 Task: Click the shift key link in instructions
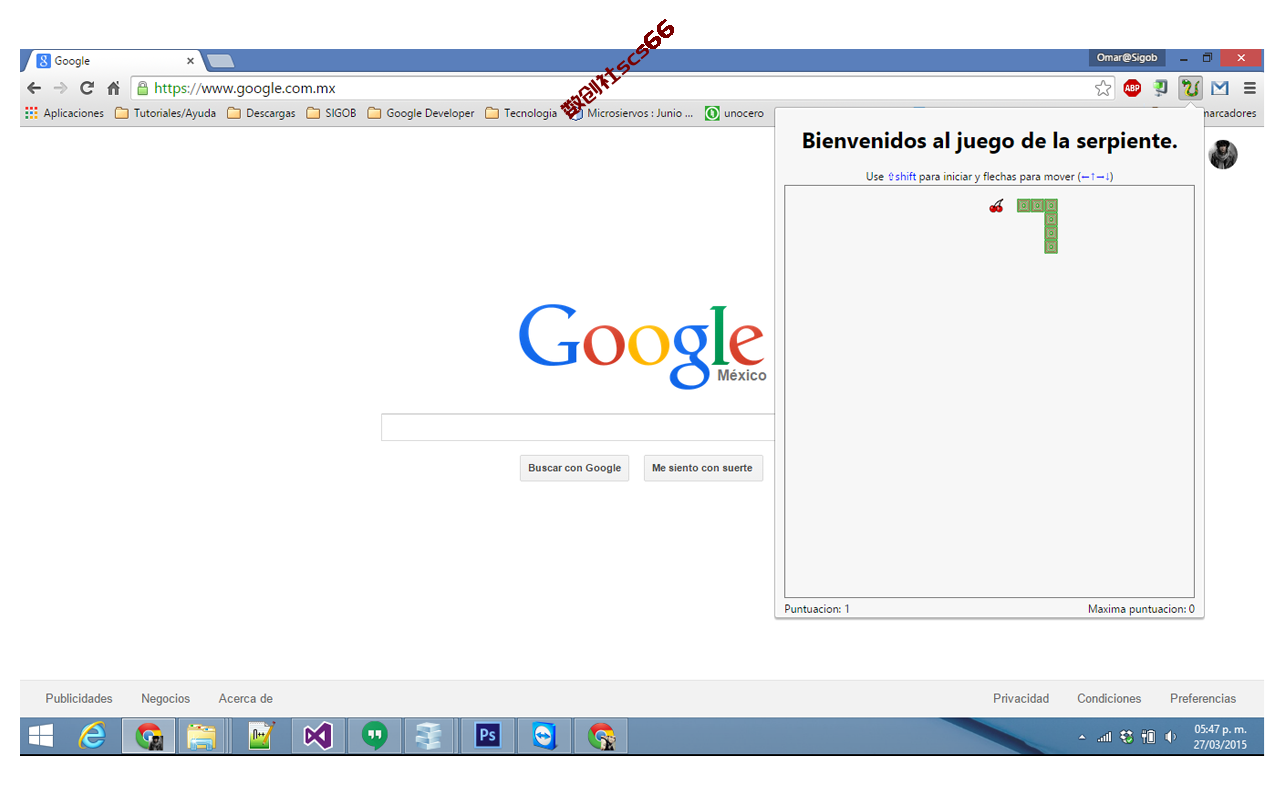click(902, 177)
